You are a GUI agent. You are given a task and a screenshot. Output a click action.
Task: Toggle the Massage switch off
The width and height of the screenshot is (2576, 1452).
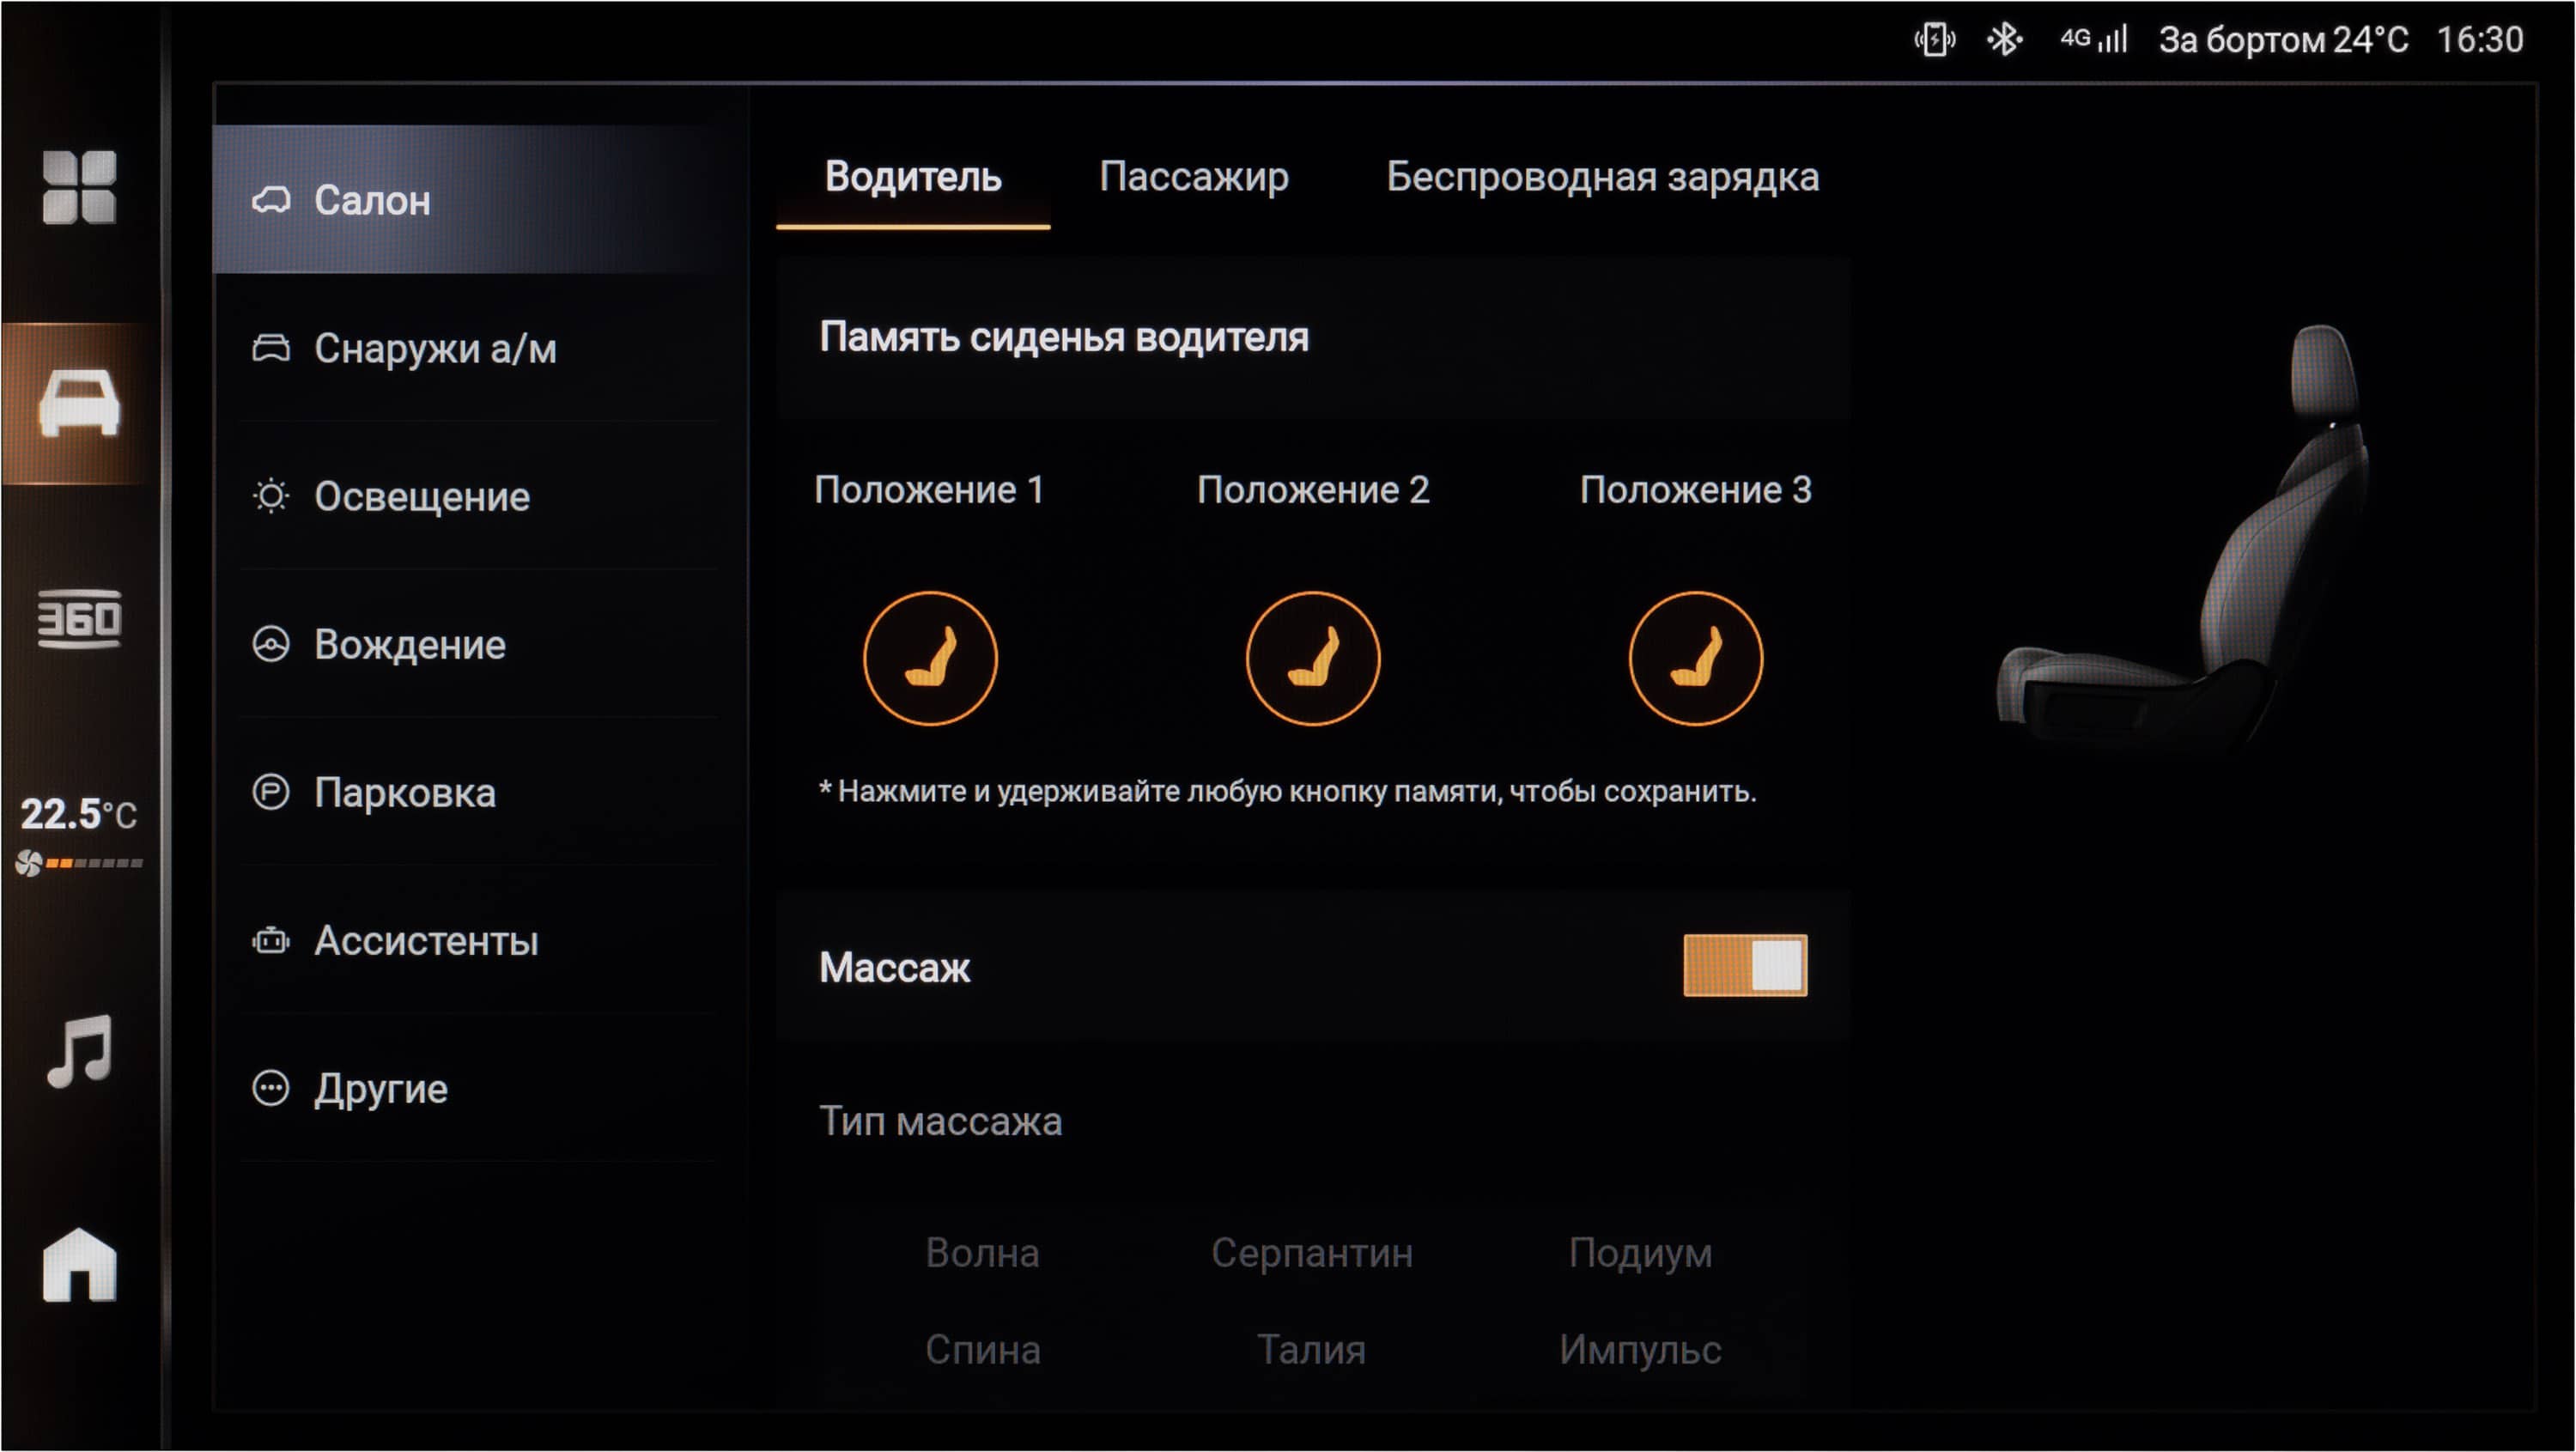pos(1745,966)
